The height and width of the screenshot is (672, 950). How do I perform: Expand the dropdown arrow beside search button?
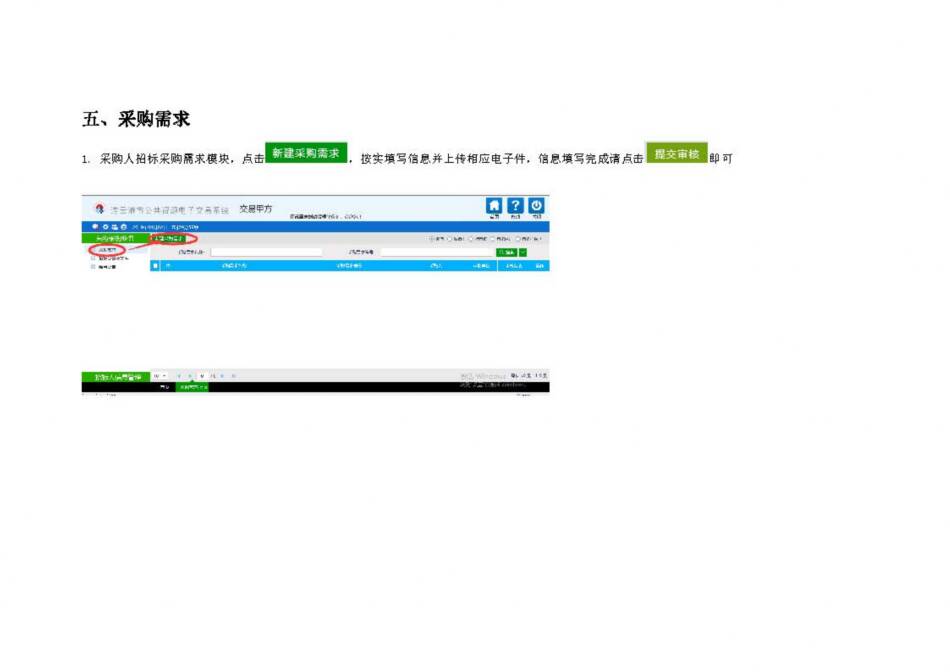523,252
